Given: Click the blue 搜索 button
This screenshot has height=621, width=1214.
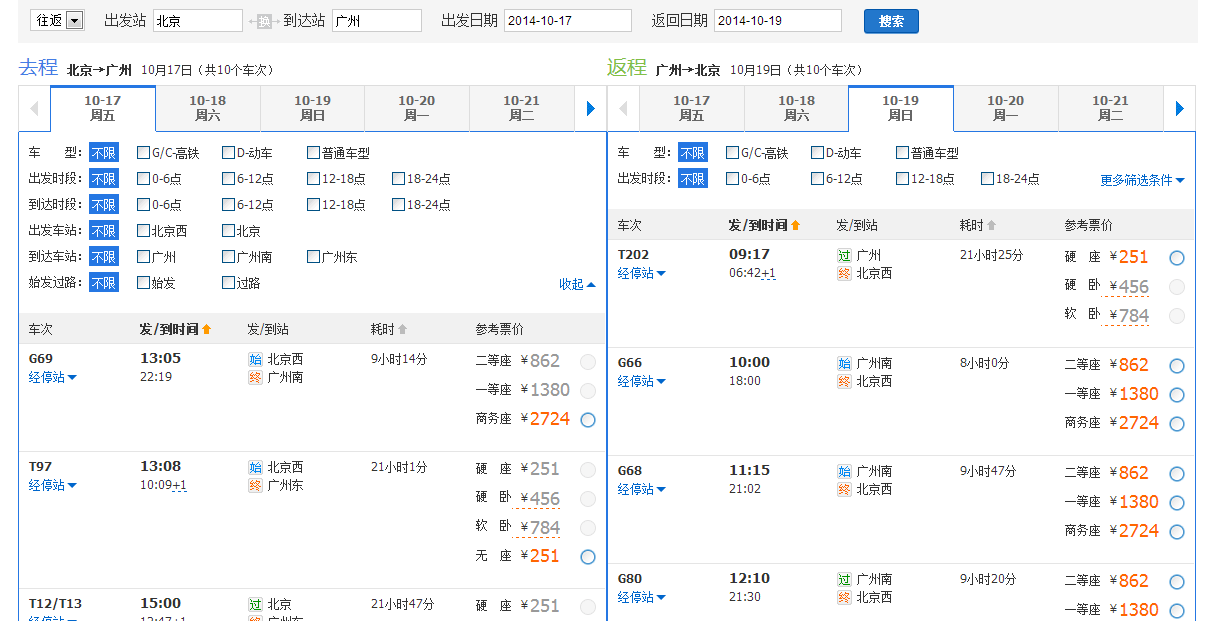Looking at the screenshot, I should pyautogui.click(x=890, y=21).
